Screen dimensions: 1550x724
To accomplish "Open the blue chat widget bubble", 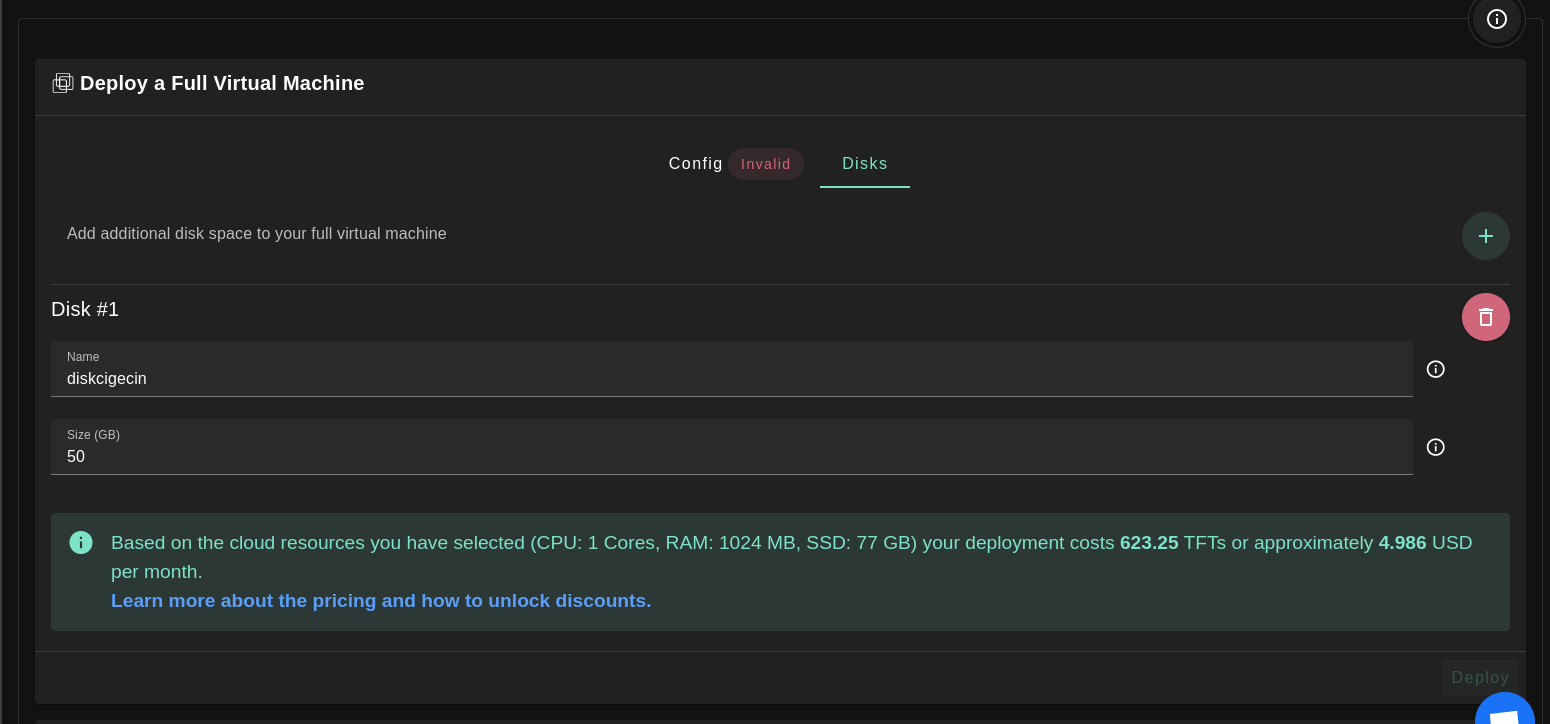I will 1504,712.
